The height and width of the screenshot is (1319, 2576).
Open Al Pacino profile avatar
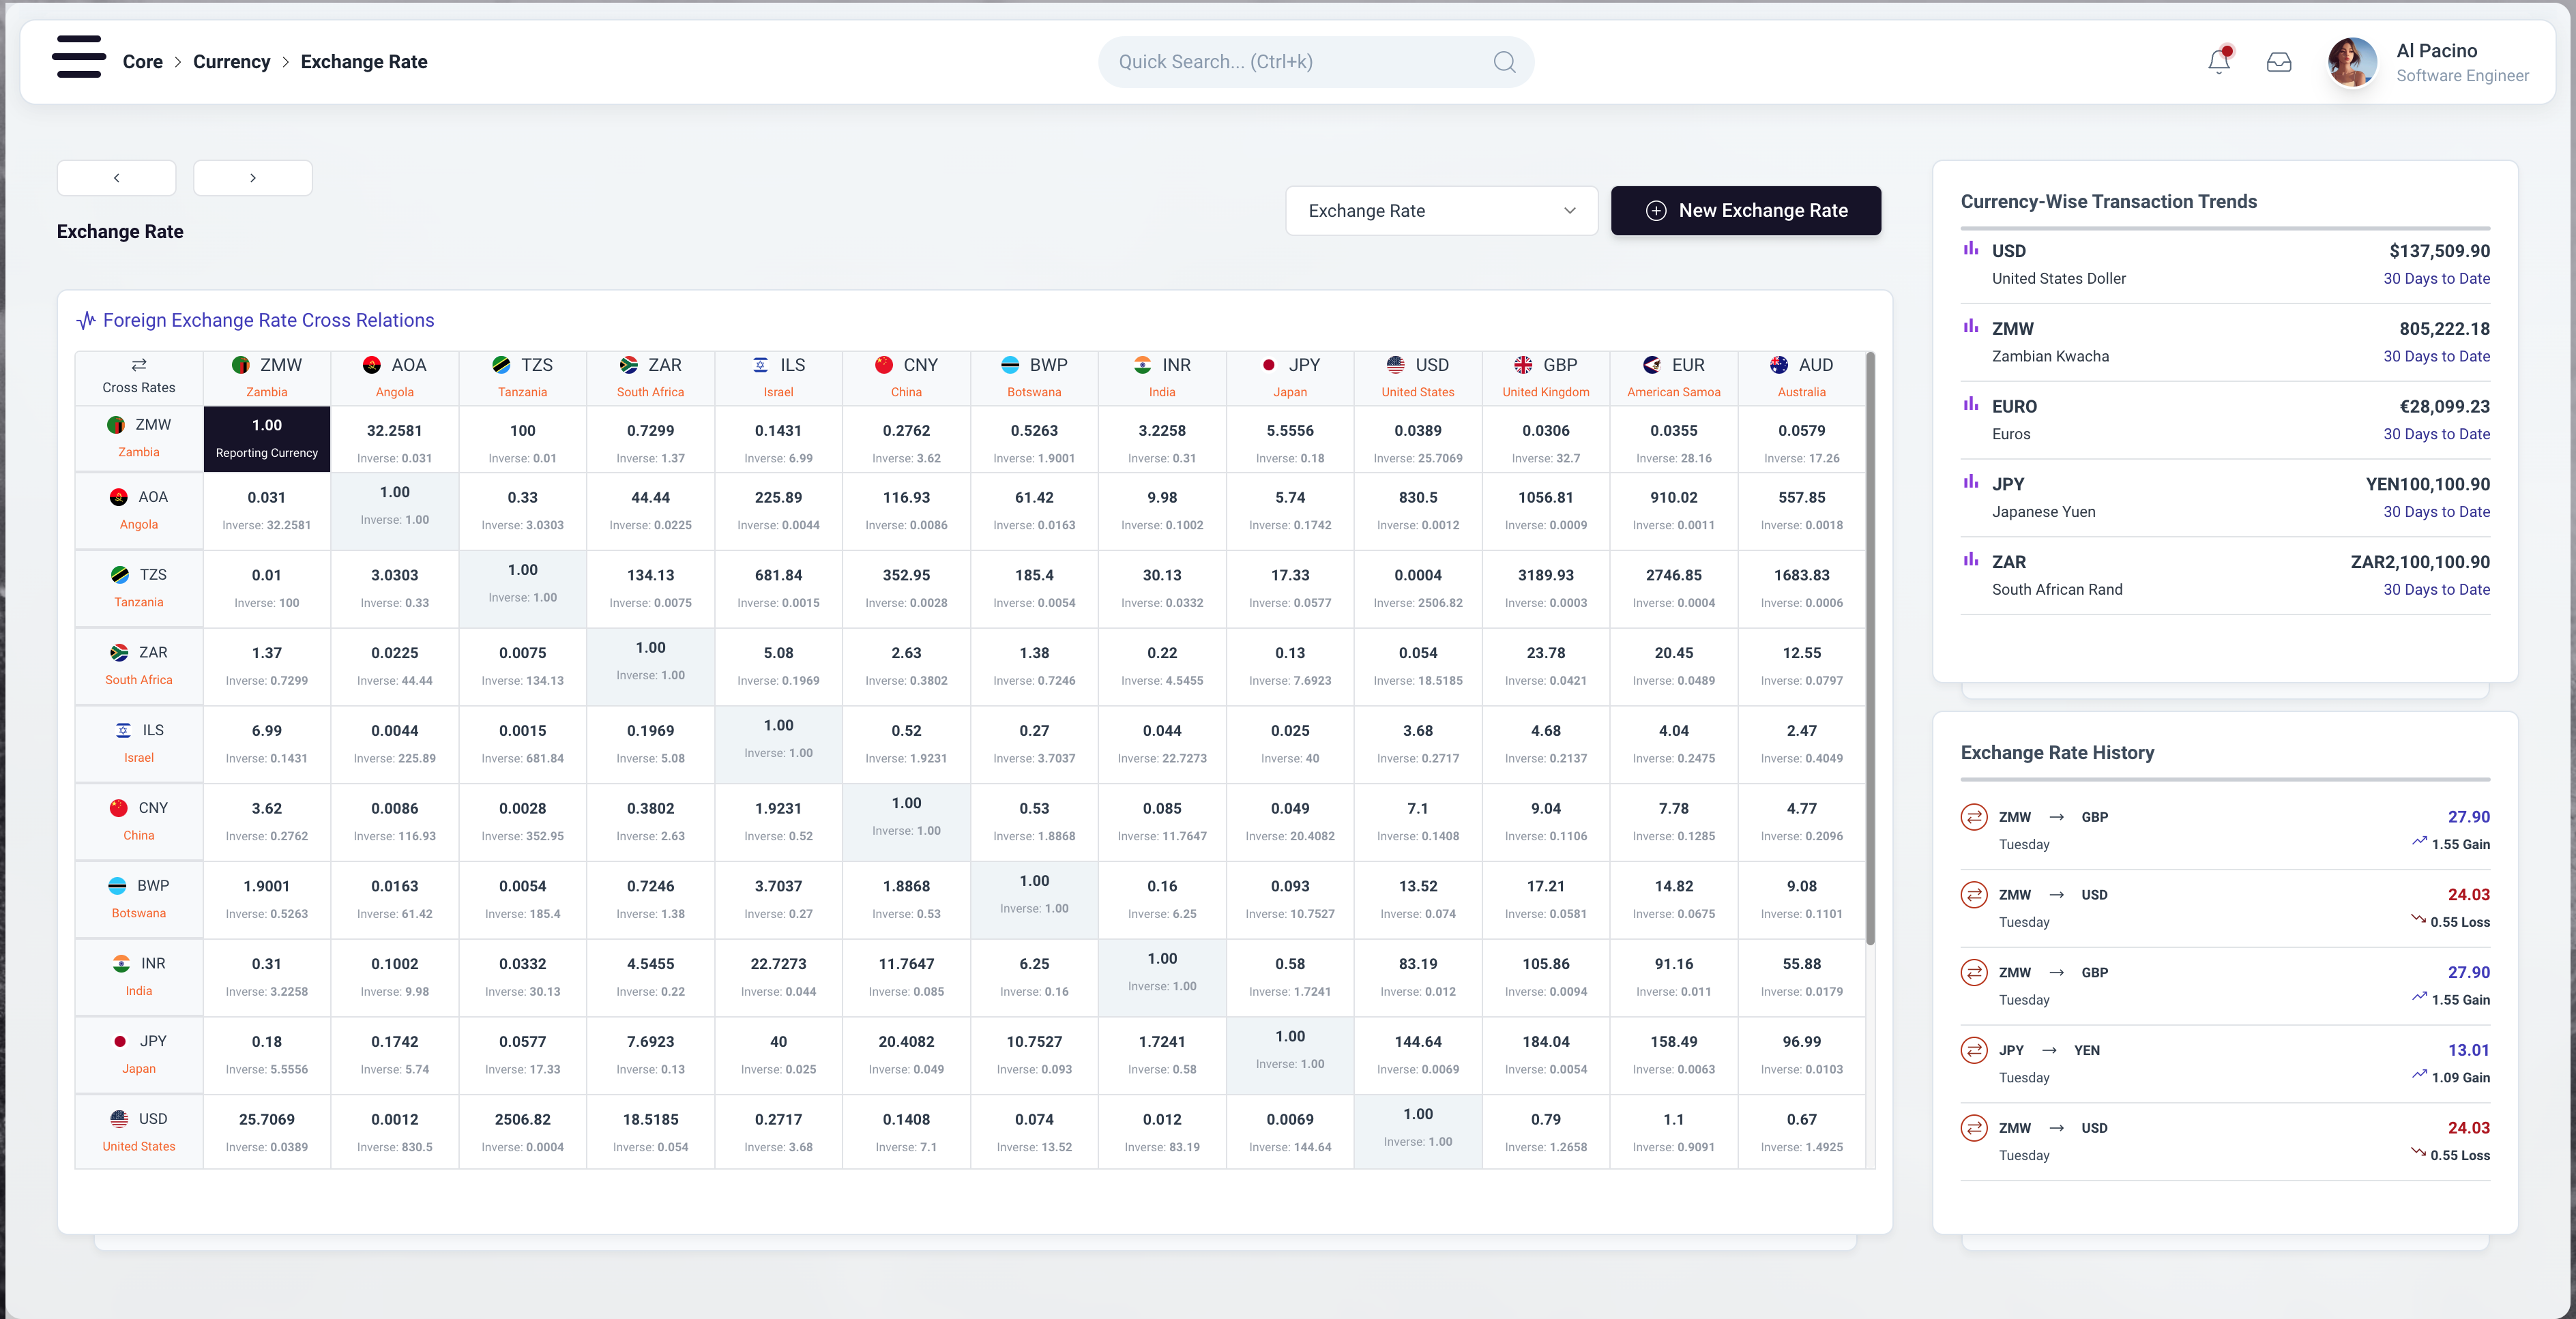coord(2352,62)
